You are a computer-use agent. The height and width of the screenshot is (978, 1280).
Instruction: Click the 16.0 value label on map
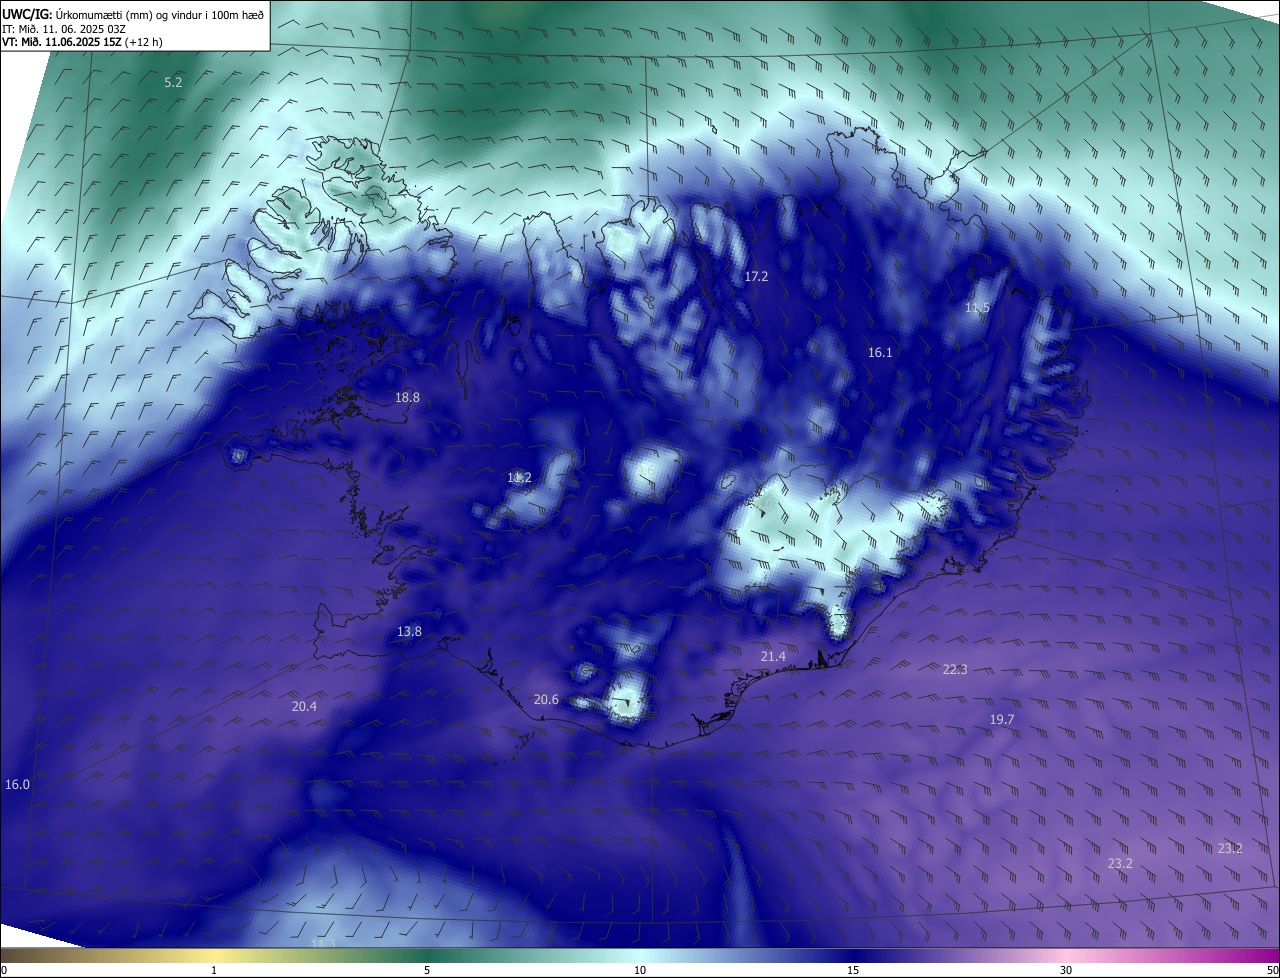pyautogui.click(x=17, y=785)
